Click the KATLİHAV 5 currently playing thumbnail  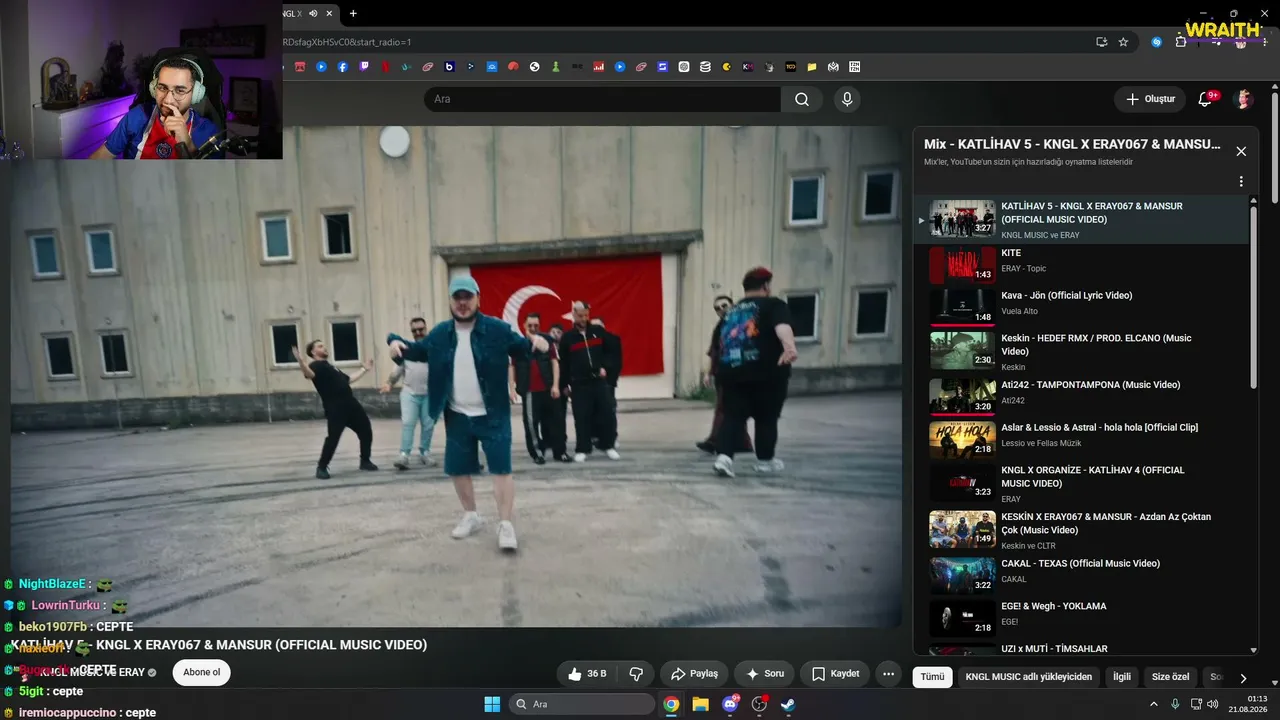tap(962, 219)
